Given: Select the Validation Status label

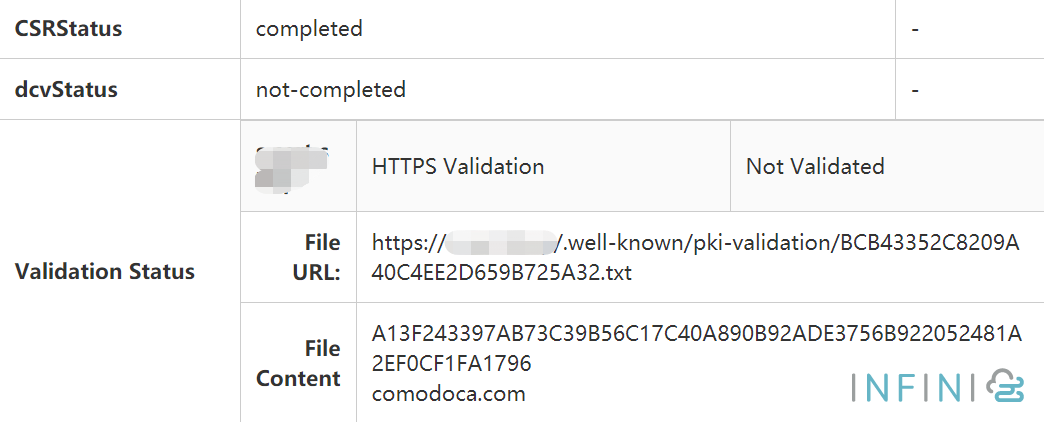Looking at the screenshot, I should (105, 272).
